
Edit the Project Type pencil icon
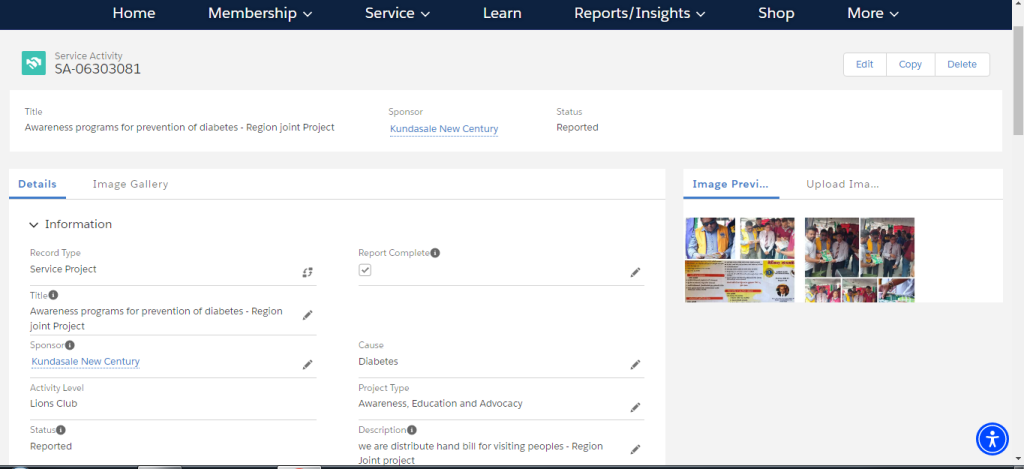[x=635, y=408]
